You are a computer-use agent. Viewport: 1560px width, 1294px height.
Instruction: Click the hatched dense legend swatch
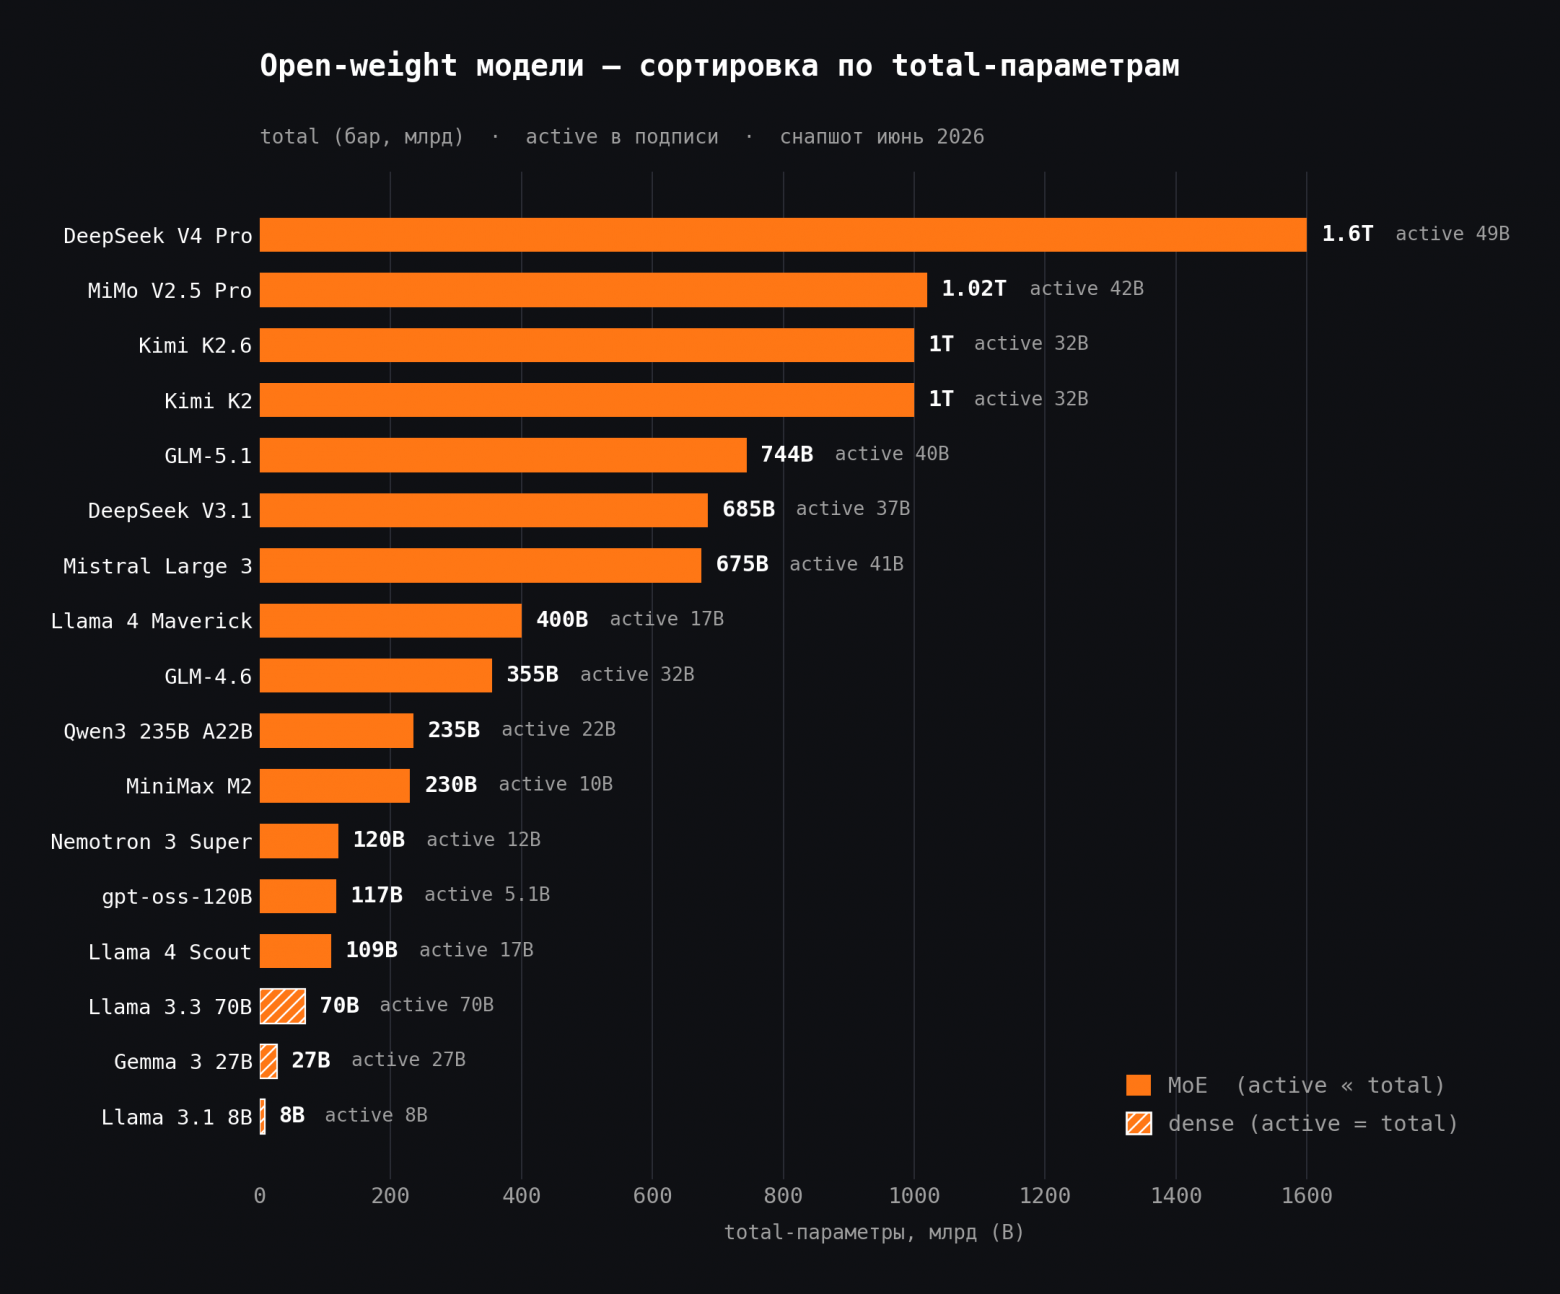(1138, 1123)
